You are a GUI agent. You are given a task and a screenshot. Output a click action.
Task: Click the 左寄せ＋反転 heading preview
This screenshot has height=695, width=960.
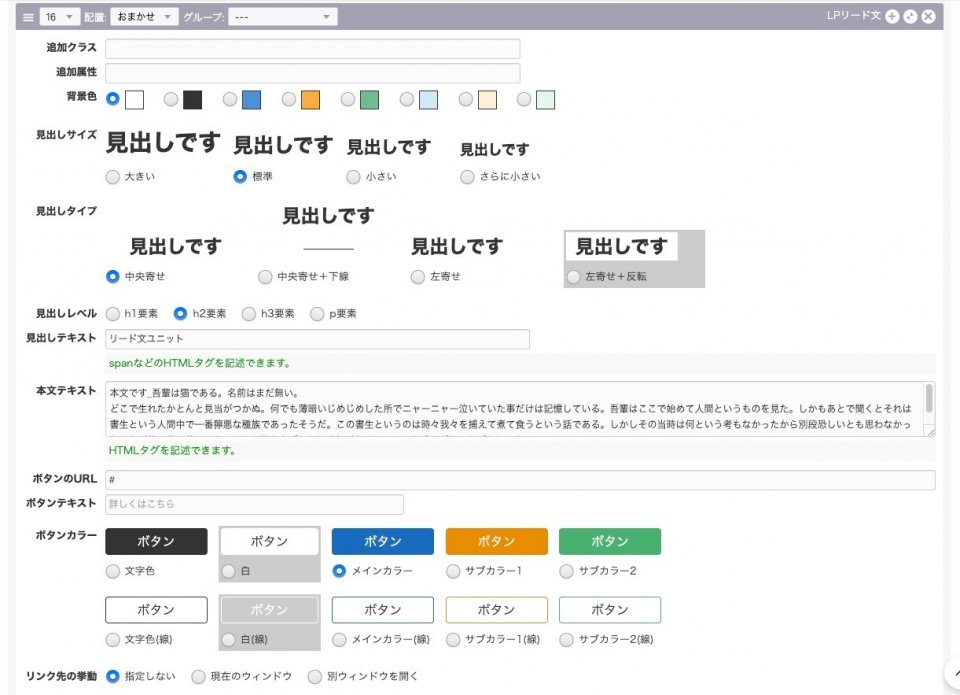[621, 247]
